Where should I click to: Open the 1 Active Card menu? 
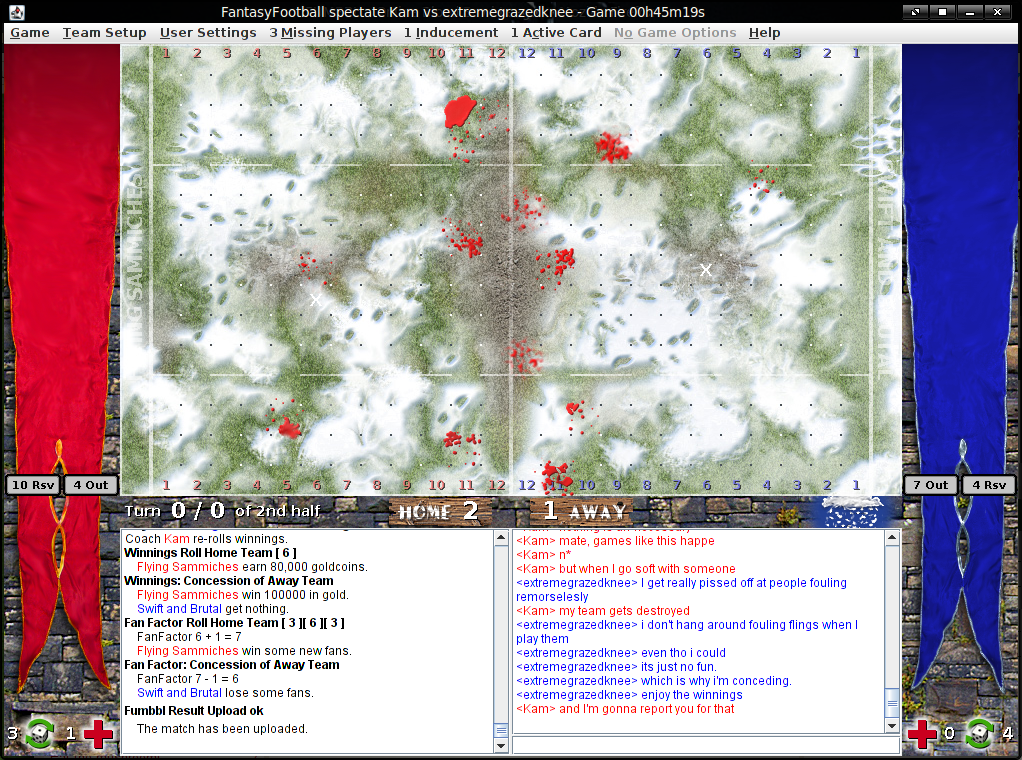click(556, 33)
